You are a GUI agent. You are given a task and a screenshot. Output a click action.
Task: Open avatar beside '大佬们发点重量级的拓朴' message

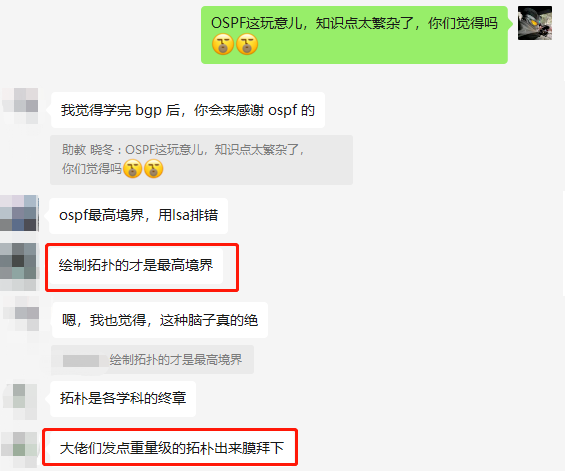tap(19, 449)
